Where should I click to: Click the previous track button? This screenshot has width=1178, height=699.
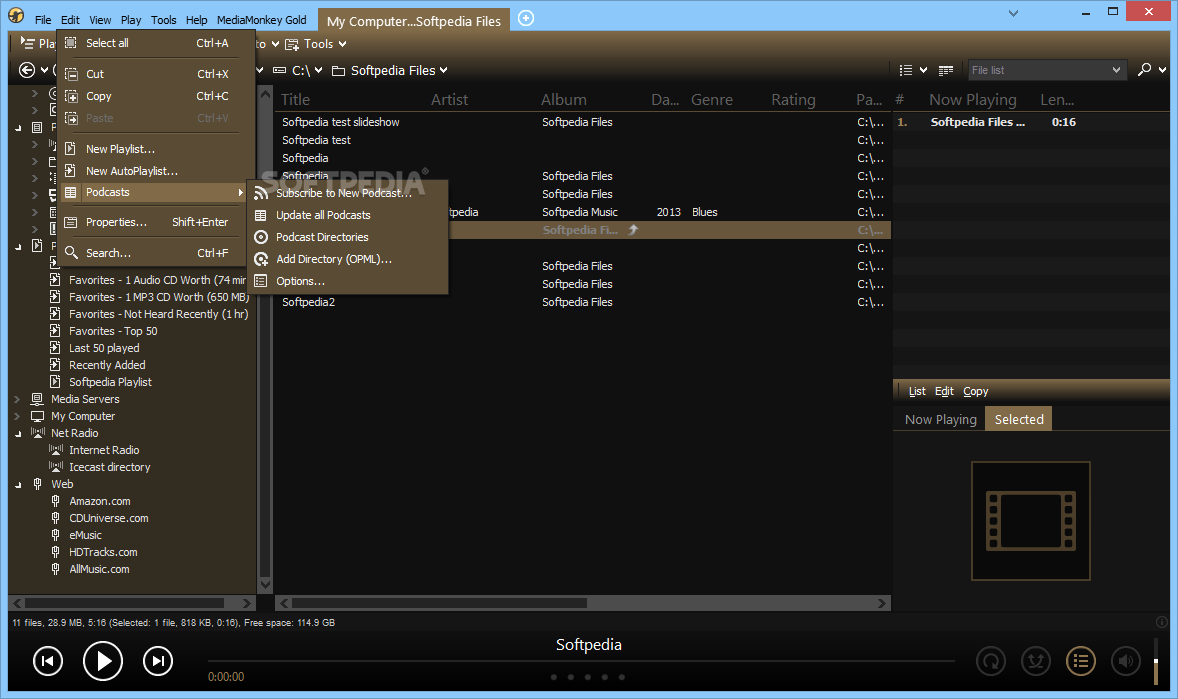tap(47, 661)
